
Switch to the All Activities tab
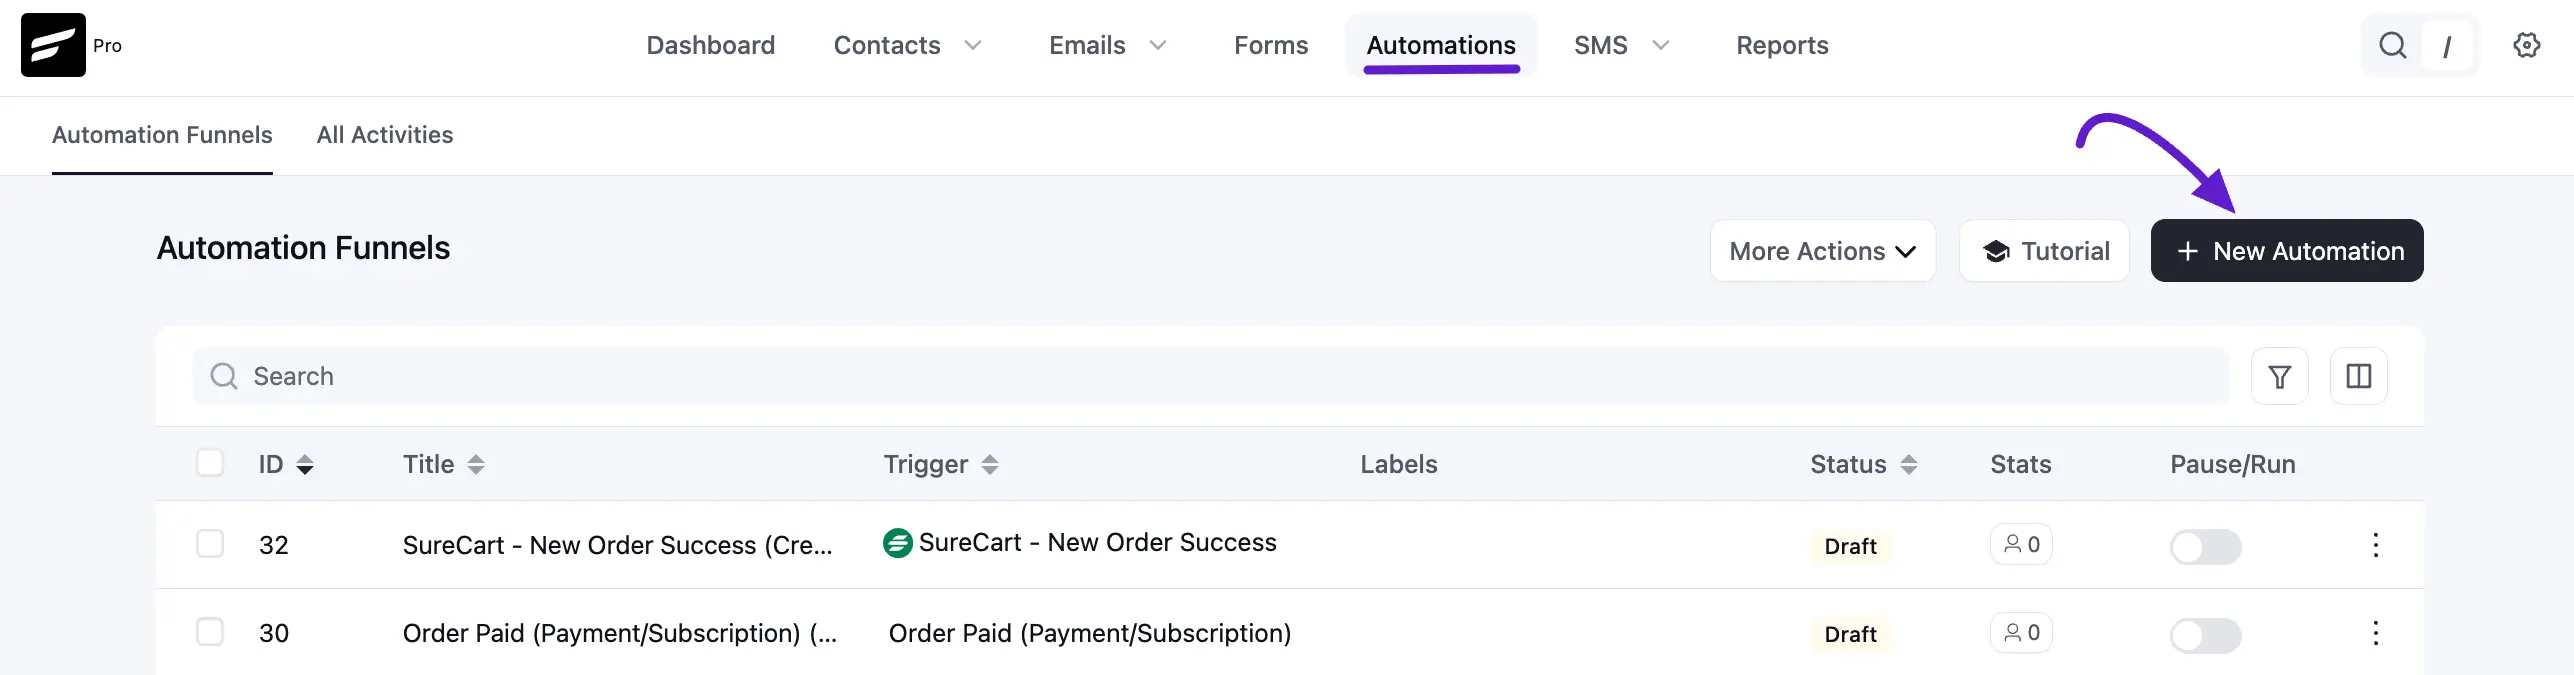tap(385, 135)
